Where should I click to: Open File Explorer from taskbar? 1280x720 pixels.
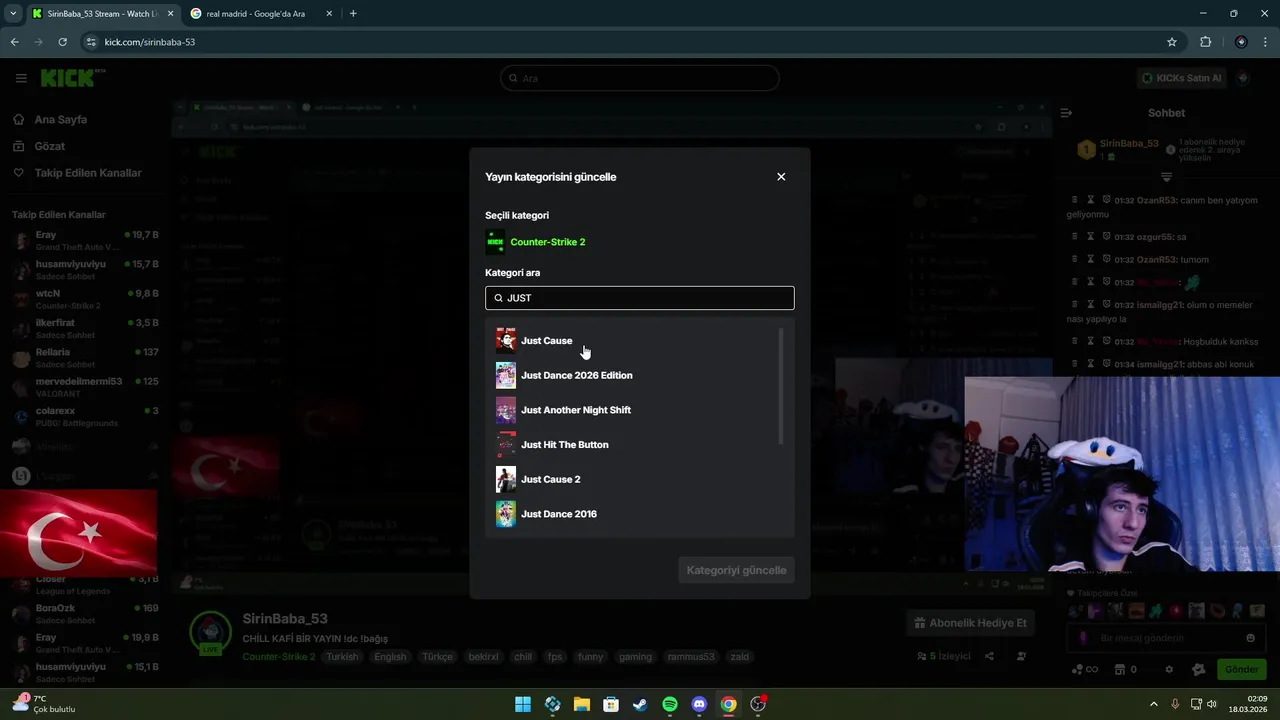582,704
